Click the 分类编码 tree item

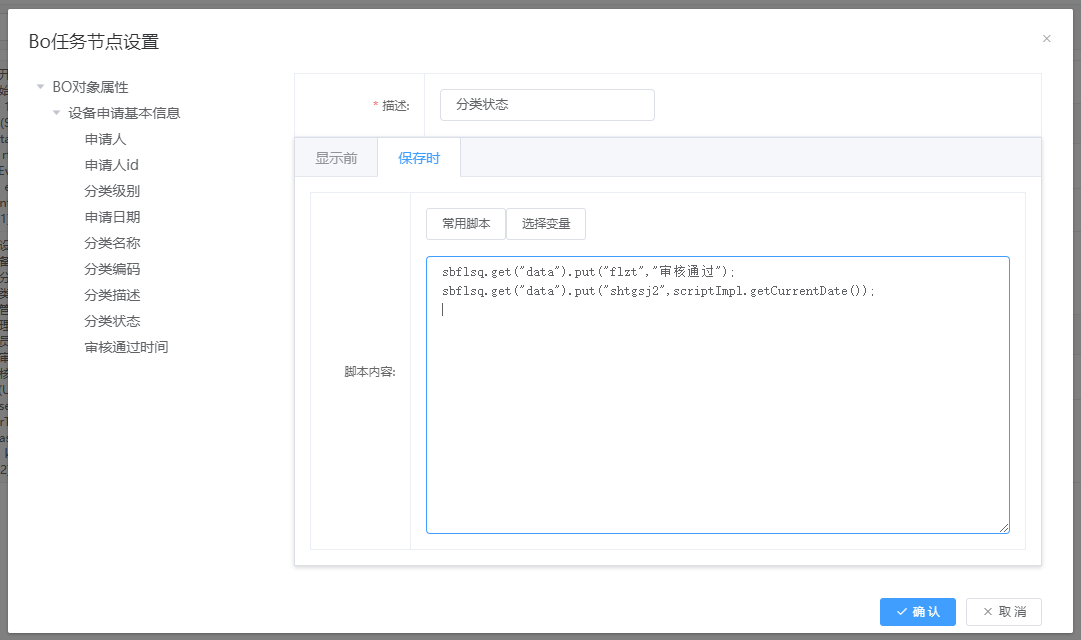click(x=112, y=269)
